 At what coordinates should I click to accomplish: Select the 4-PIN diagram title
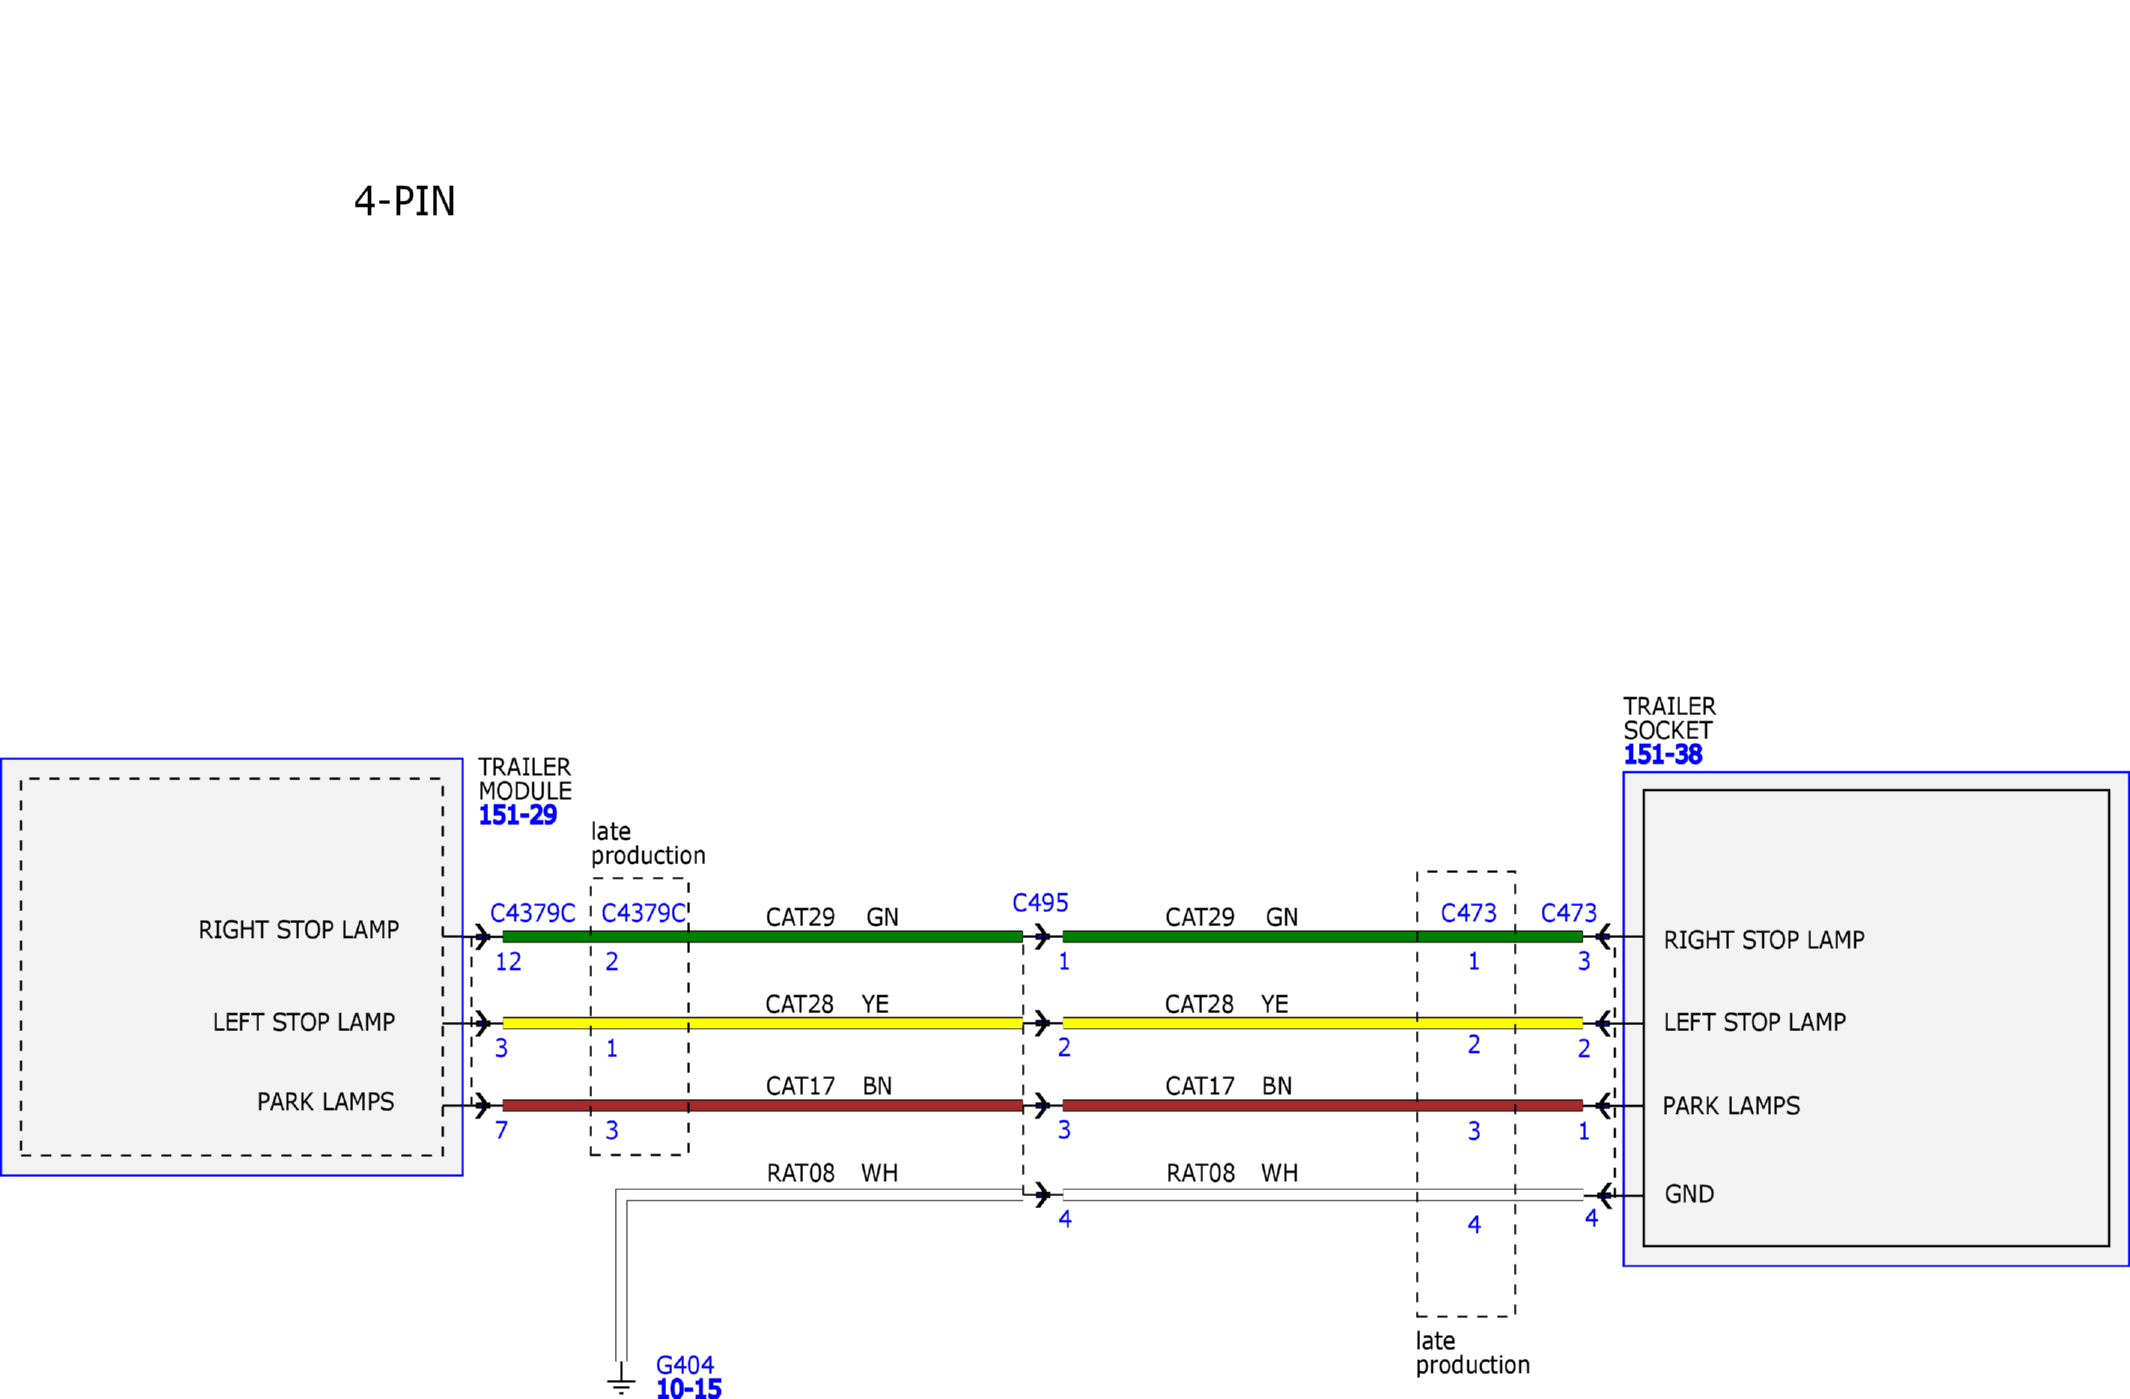pos(405,201)
